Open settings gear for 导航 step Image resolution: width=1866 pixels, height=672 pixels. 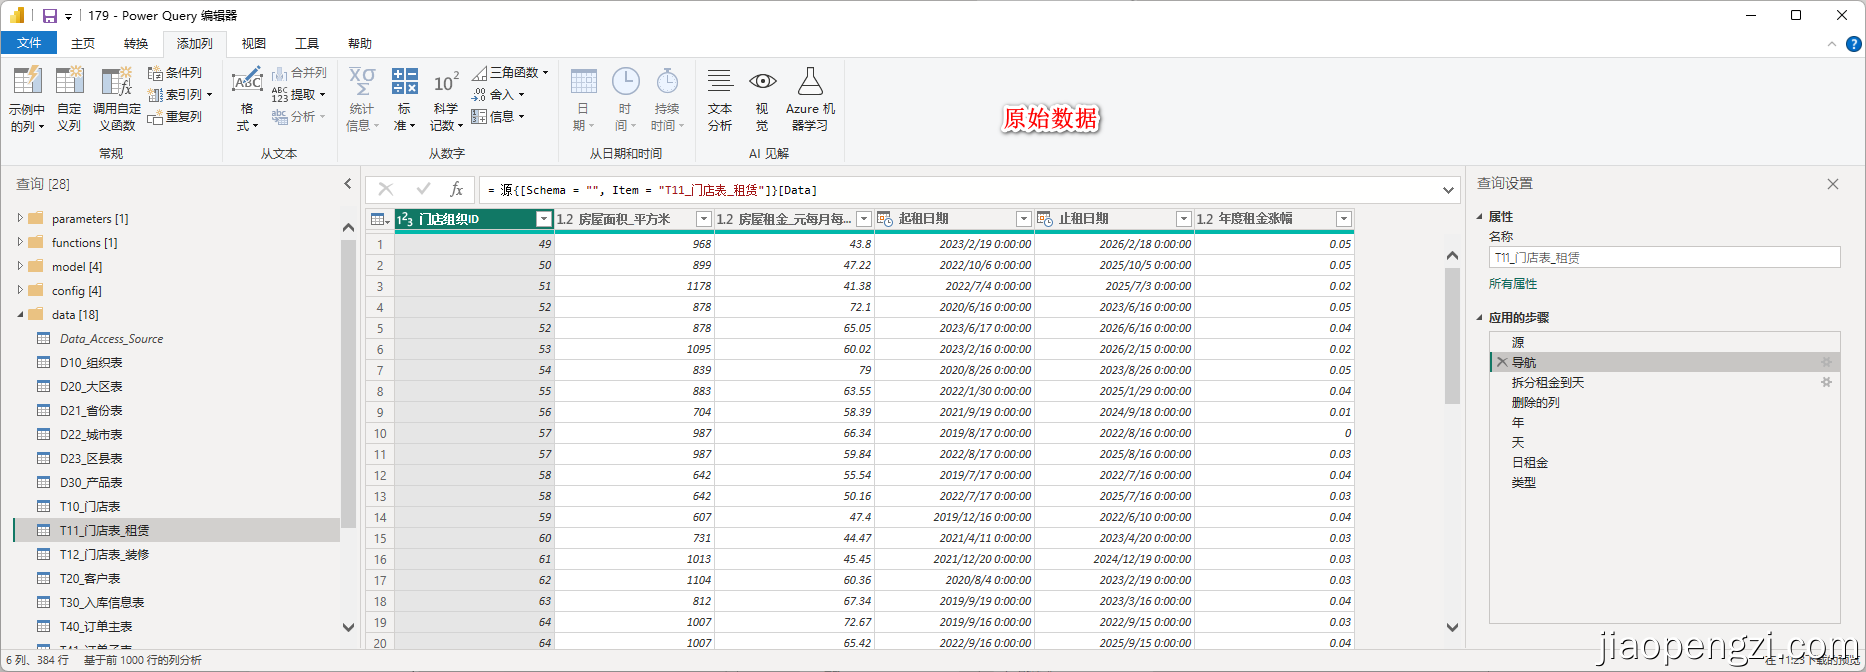click(1826, 363)
